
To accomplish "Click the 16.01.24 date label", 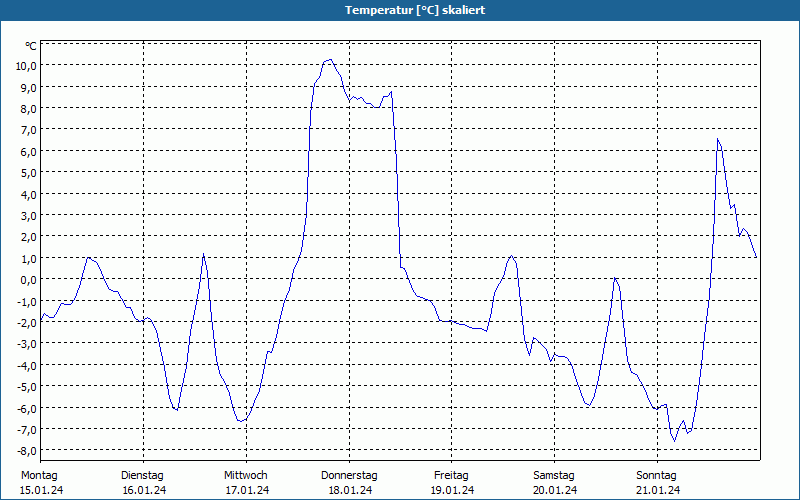I will pyautogui.click(x=144, y=490).
